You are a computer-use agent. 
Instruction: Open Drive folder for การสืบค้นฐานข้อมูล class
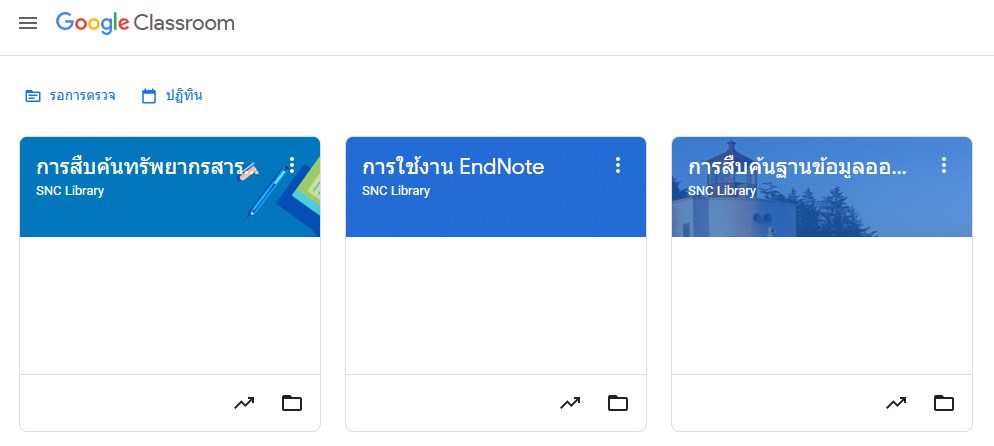943,403
